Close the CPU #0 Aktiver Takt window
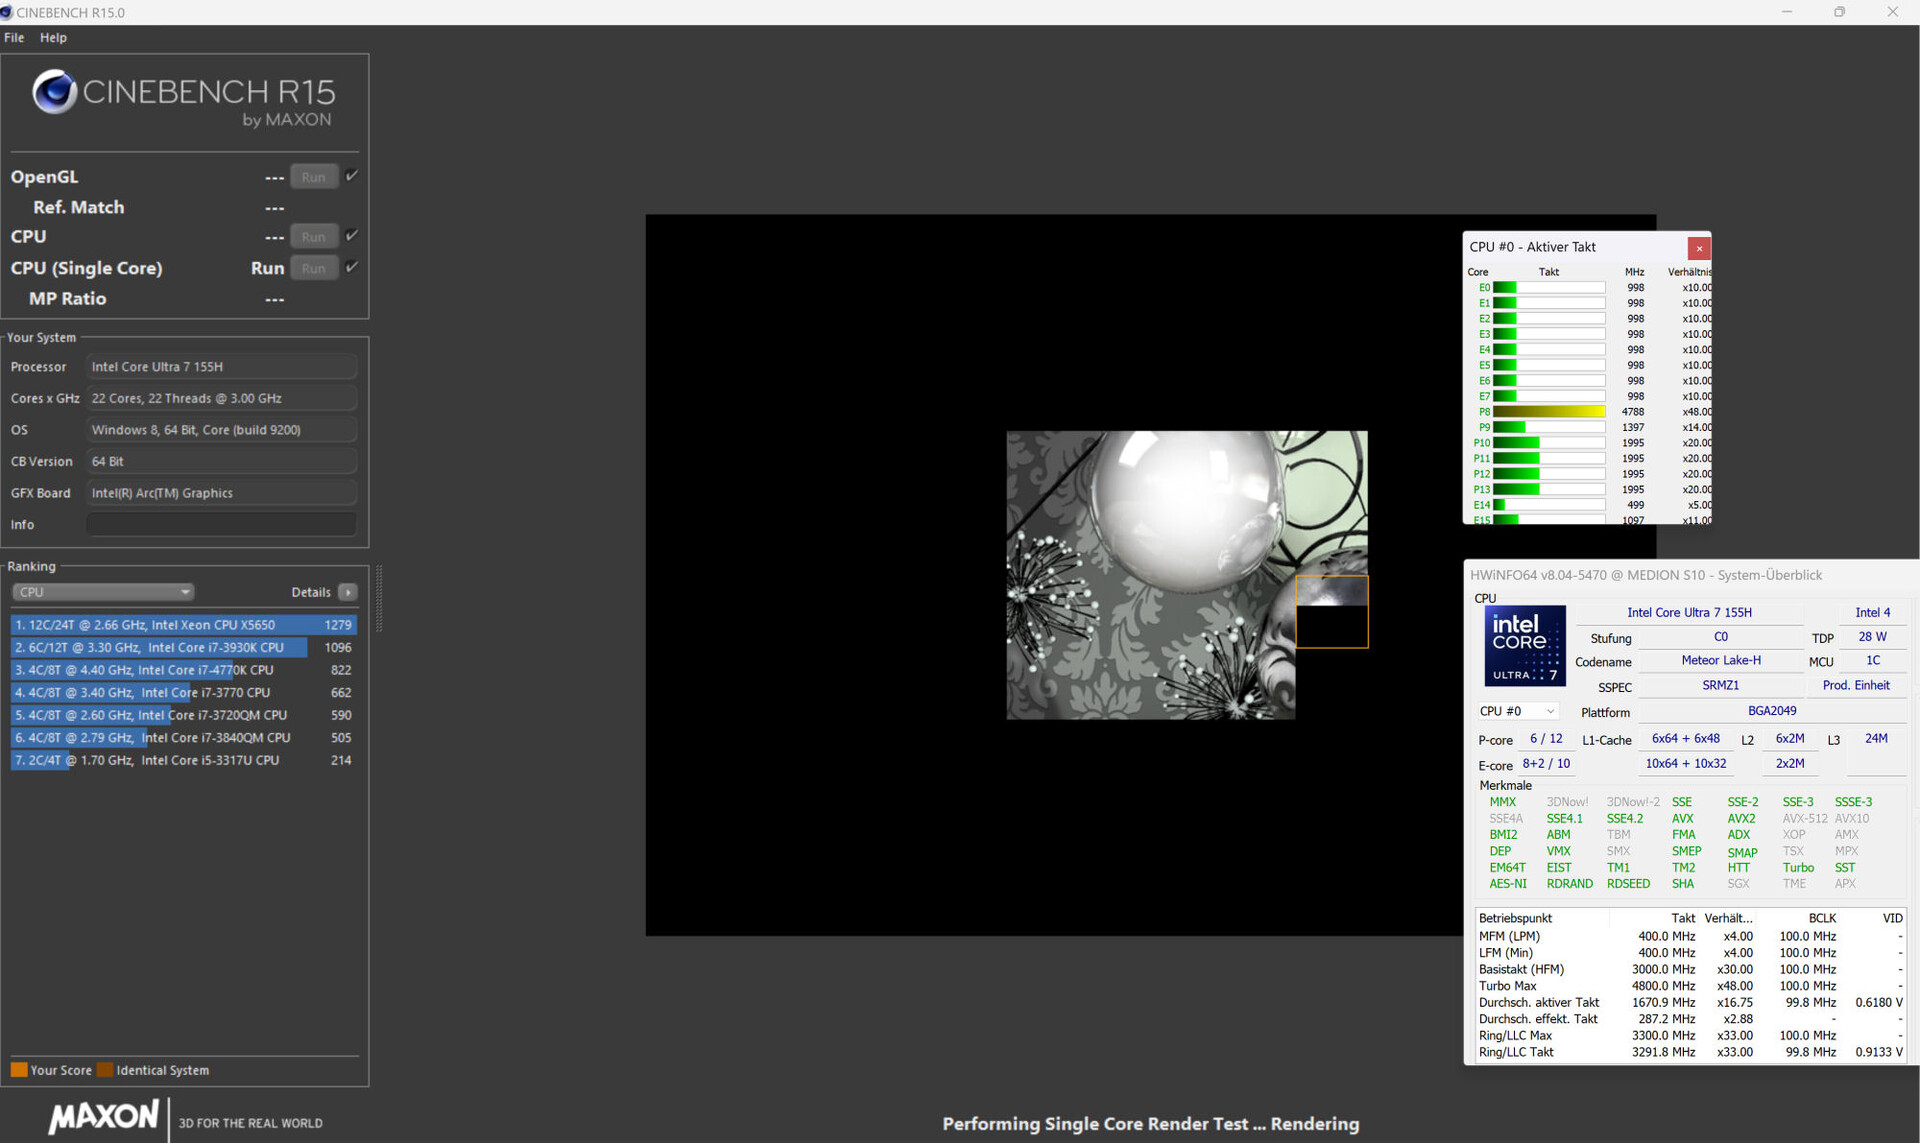The image size is (1920, 1143). tap(1698, 248)
